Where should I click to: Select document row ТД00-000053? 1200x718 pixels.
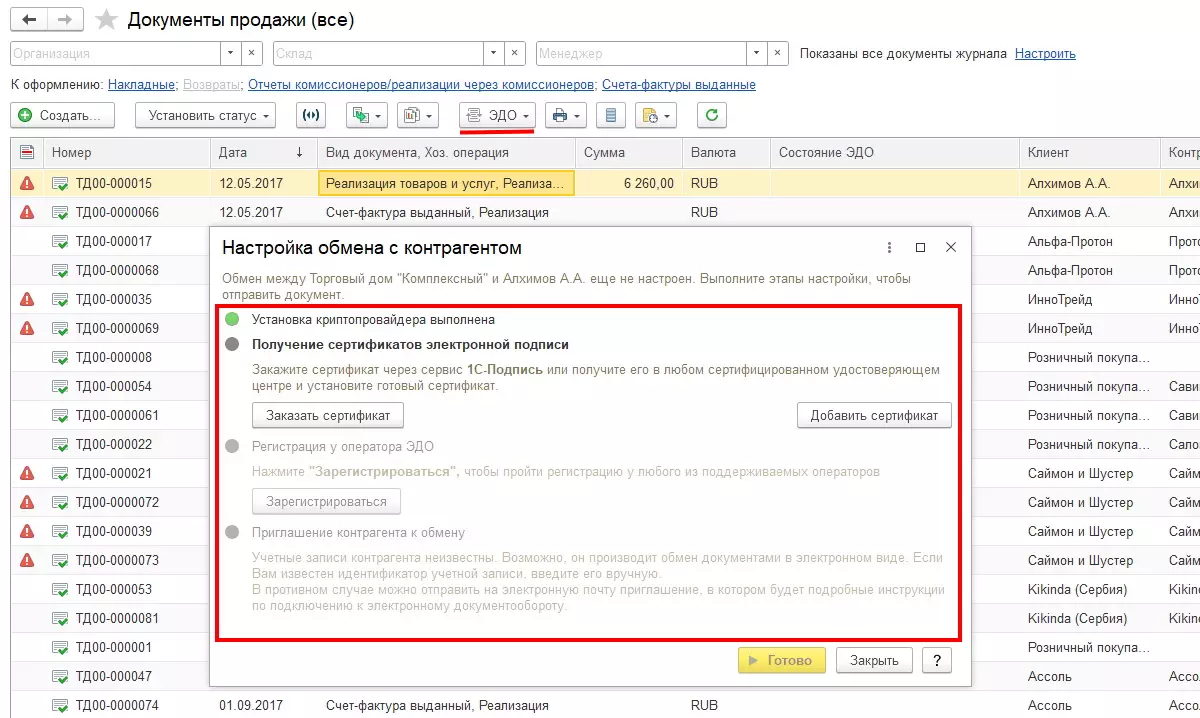(114, 589)
